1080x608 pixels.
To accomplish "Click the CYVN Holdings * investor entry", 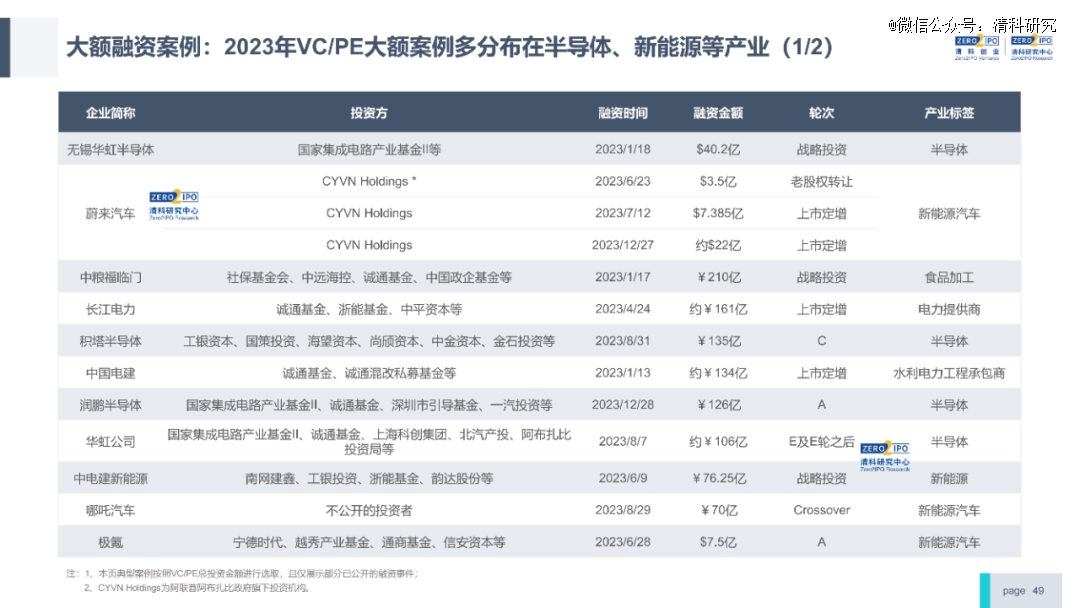I will point(368,181).
